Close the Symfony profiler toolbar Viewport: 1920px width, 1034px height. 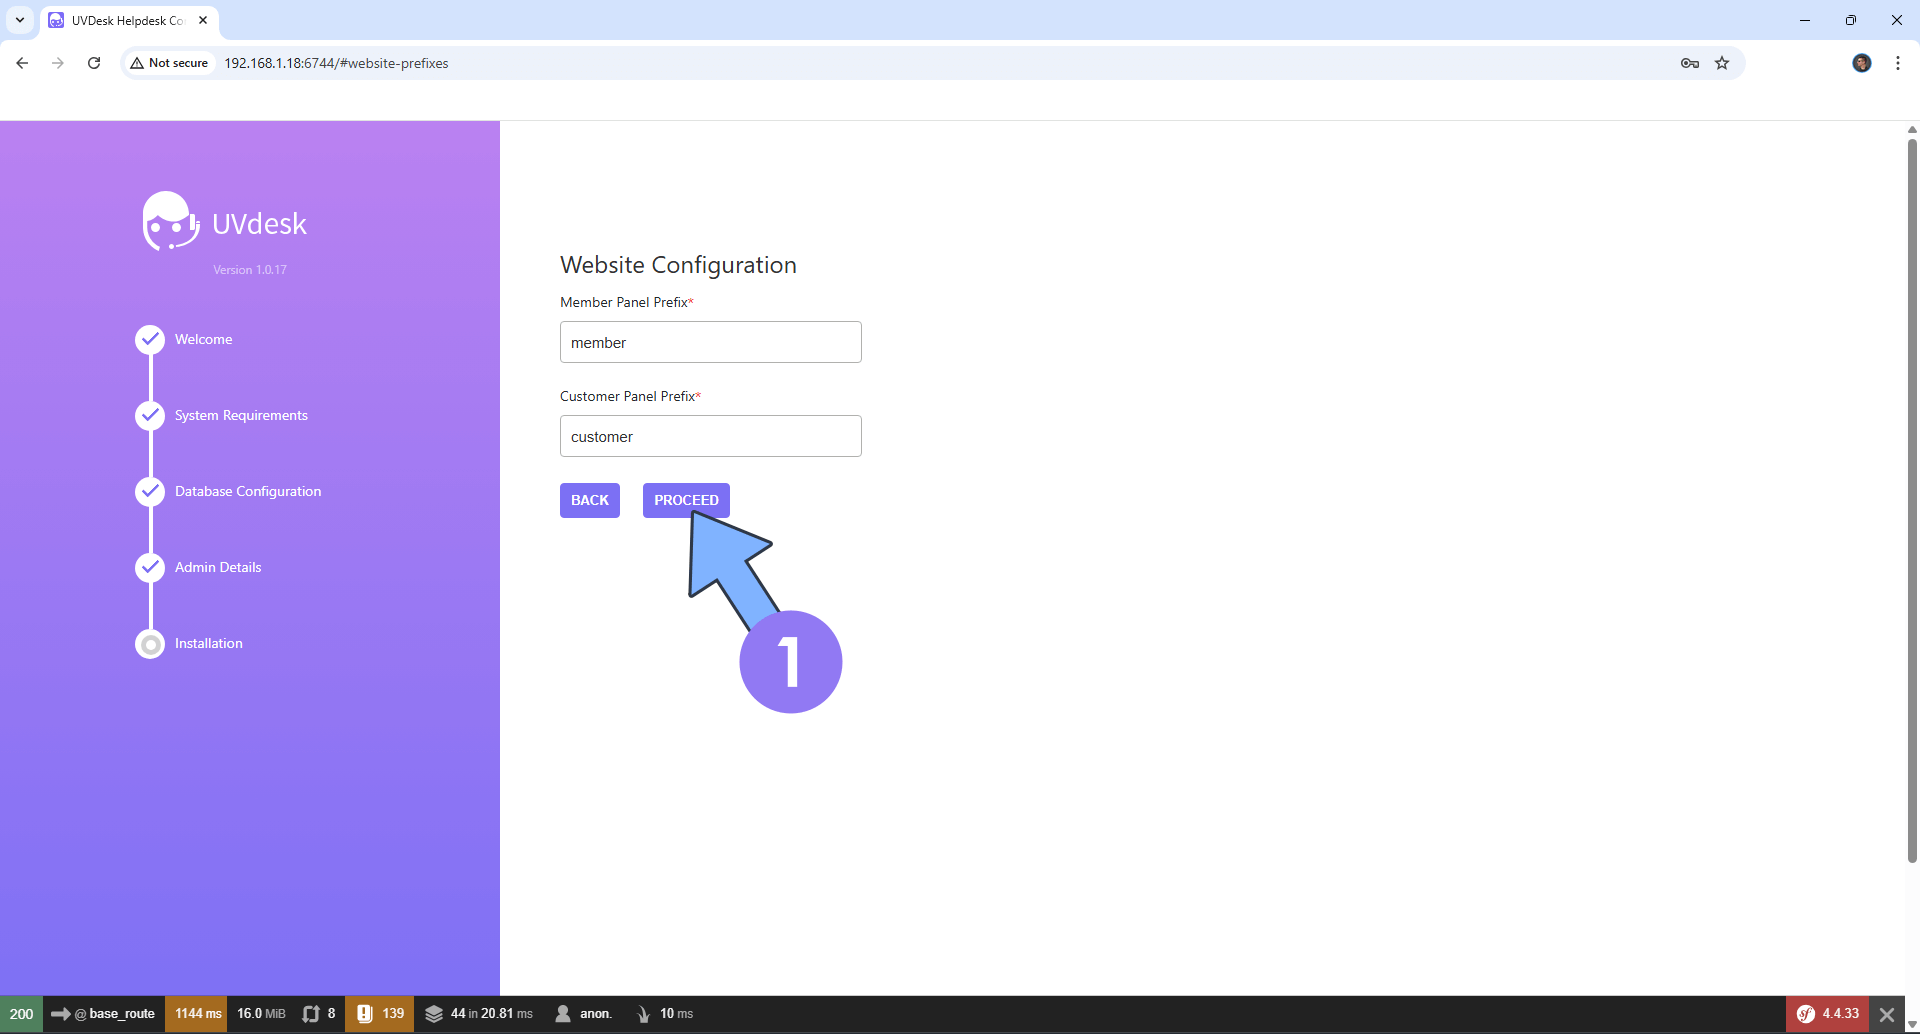(x=1887, y=1014)
